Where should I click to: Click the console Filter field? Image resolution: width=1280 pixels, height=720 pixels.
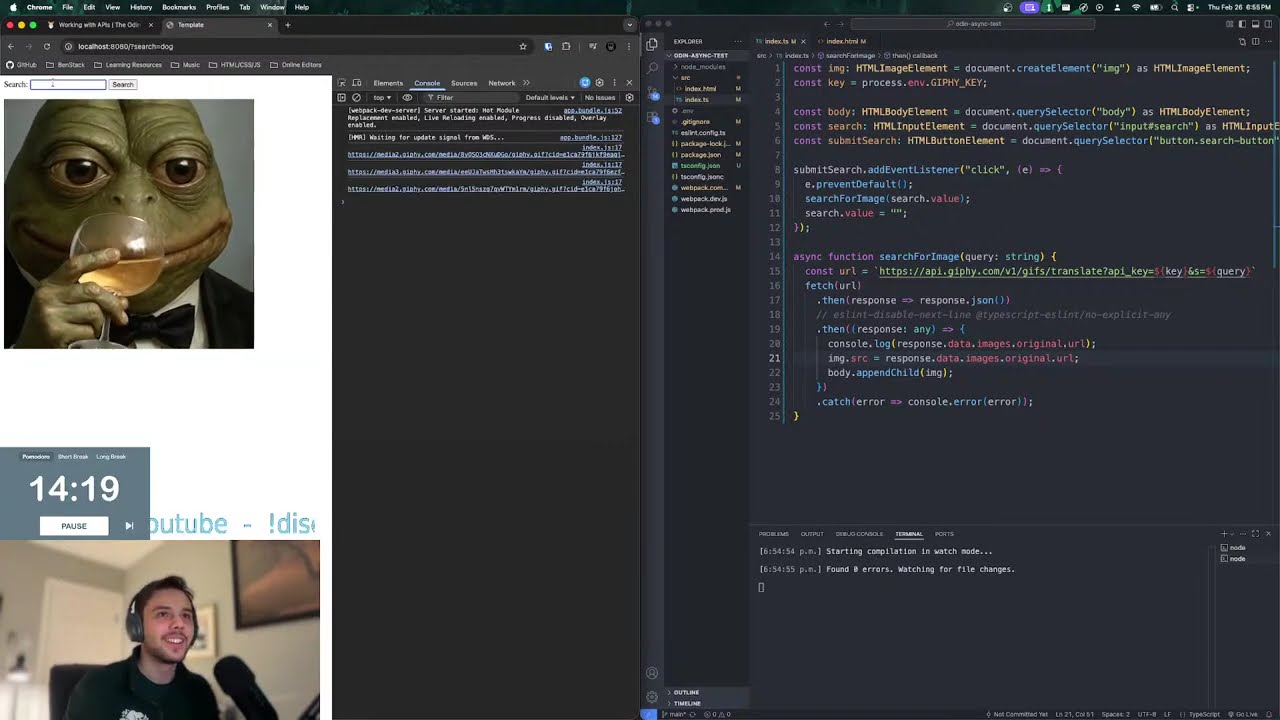[x=470, y=98]
